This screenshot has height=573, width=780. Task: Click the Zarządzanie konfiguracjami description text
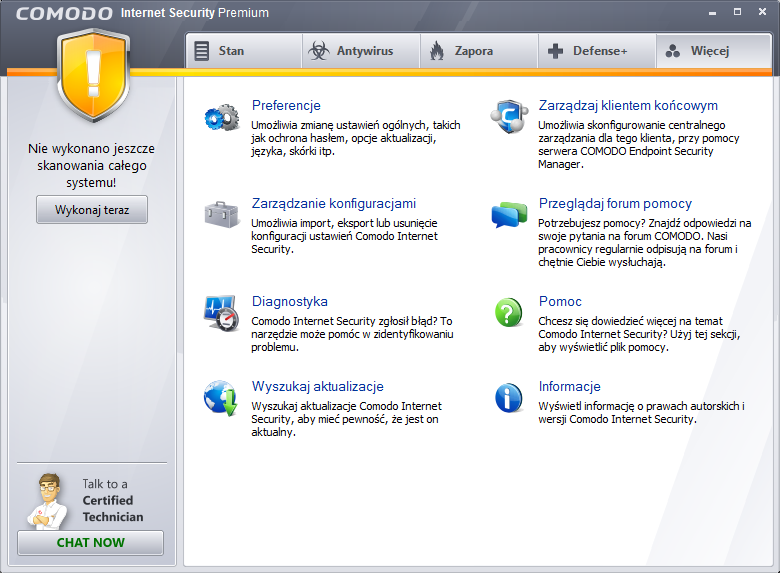tap(344, 236)
